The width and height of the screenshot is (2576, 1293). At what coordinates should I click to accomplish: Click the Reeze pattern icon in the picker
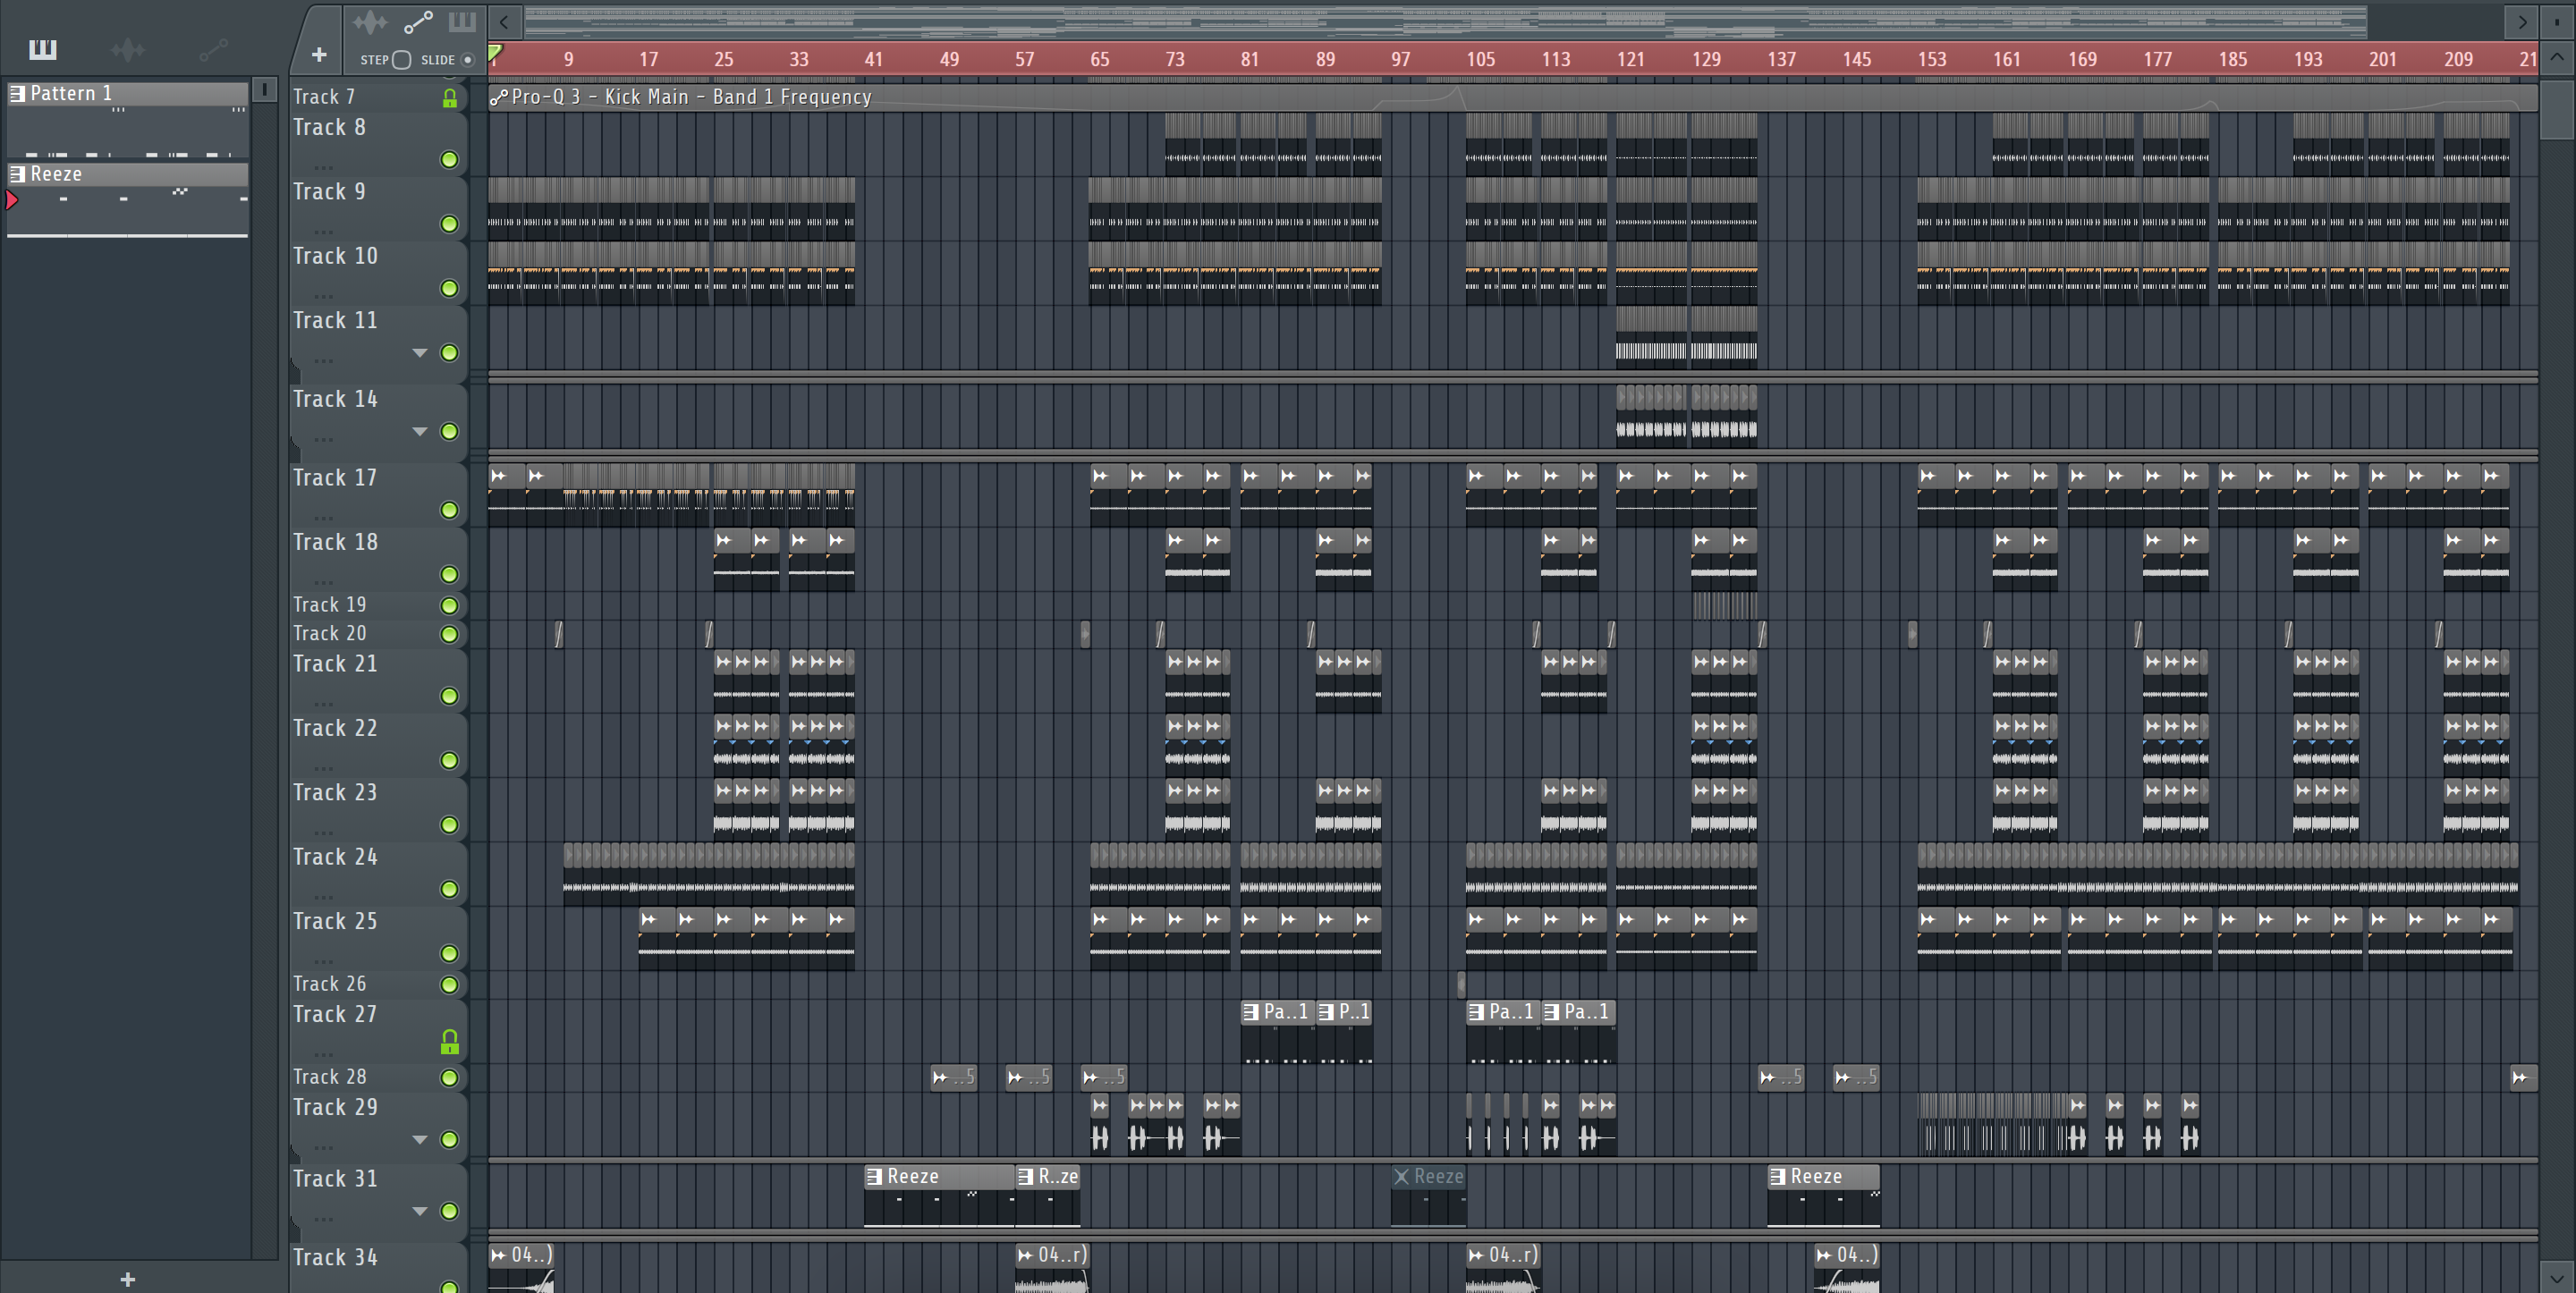17,174
